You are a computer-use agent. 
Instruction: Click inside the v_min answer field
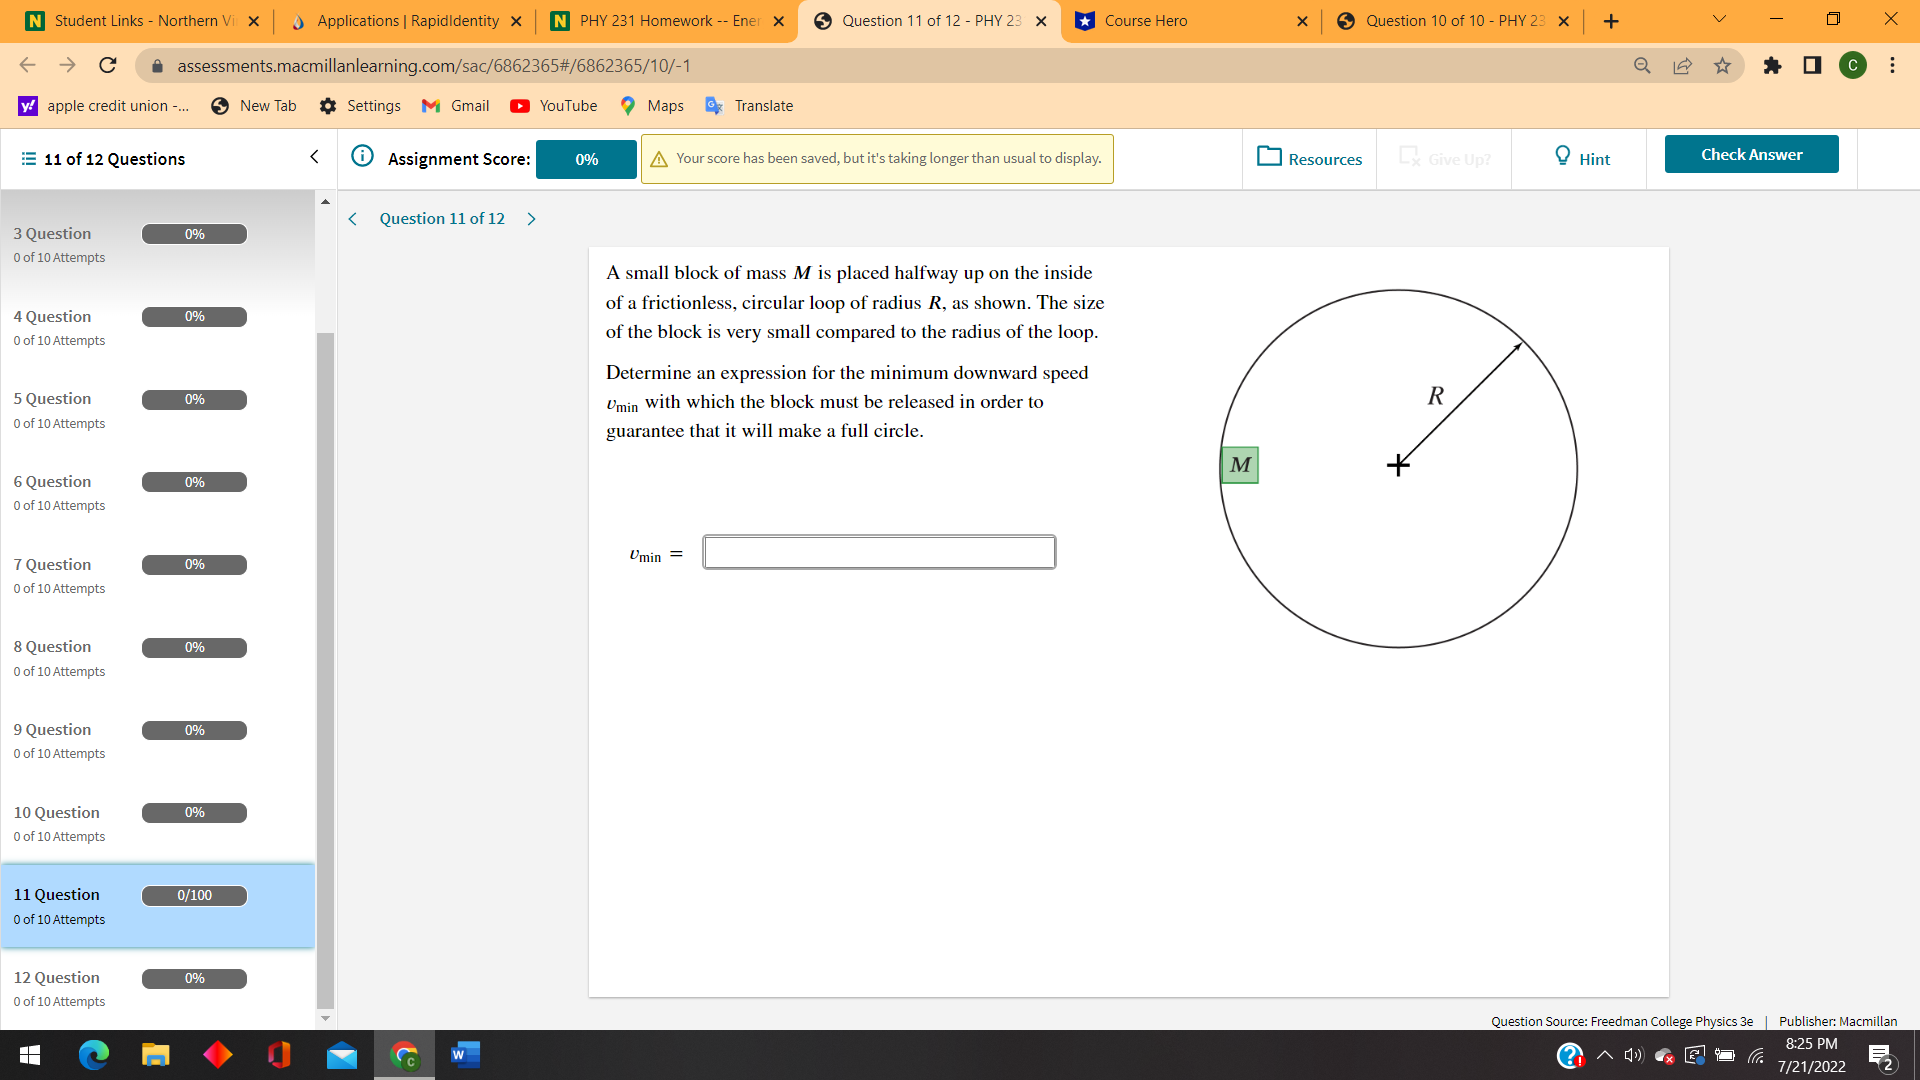pyautogui.click(x=879, y=551)
